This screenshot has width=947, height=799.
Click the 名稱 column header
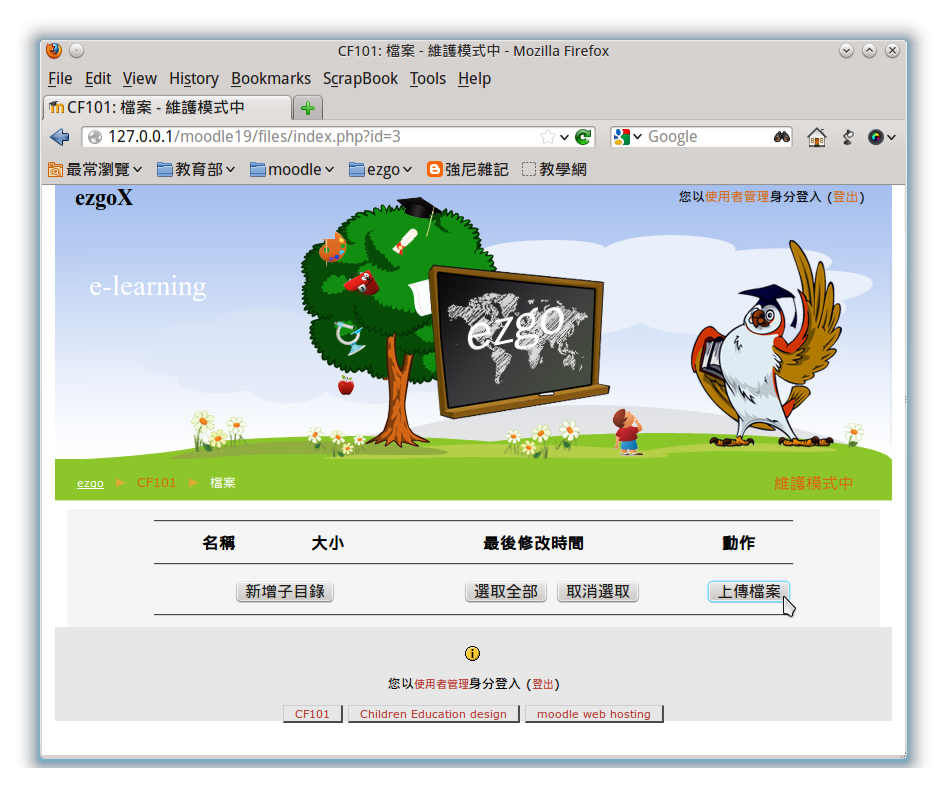[219, 543]
